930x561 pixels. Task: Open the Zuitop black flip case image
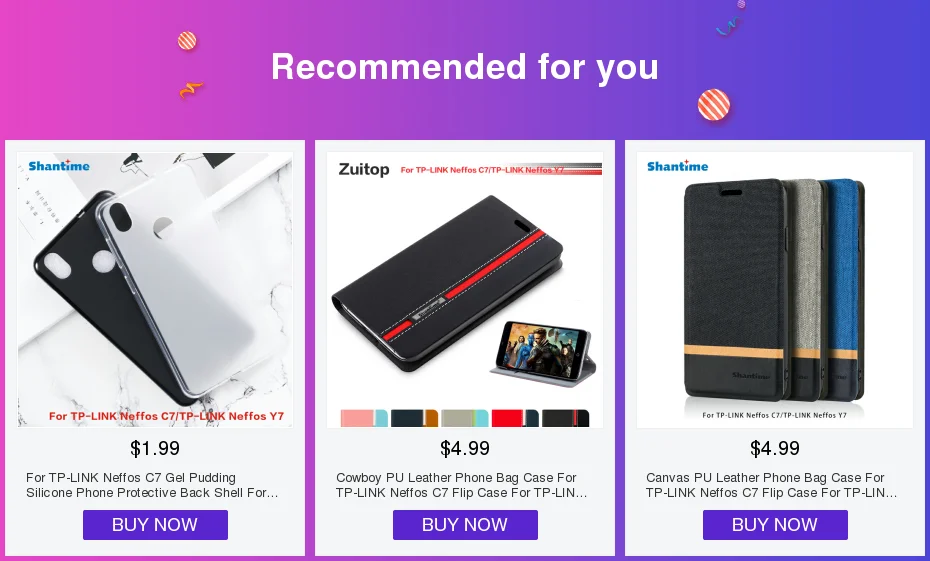tap(465, 289)
